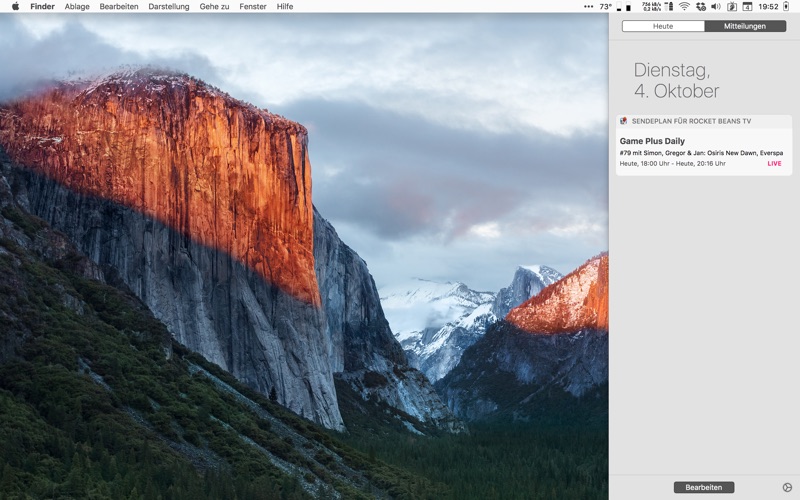
Task: Switch to the Mitteilungen tab
Action: click(x=745, y=26)
